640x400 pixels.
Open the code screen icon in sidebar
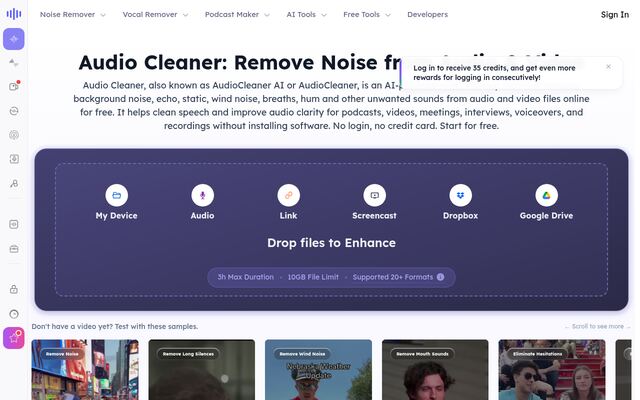(14, 224)
